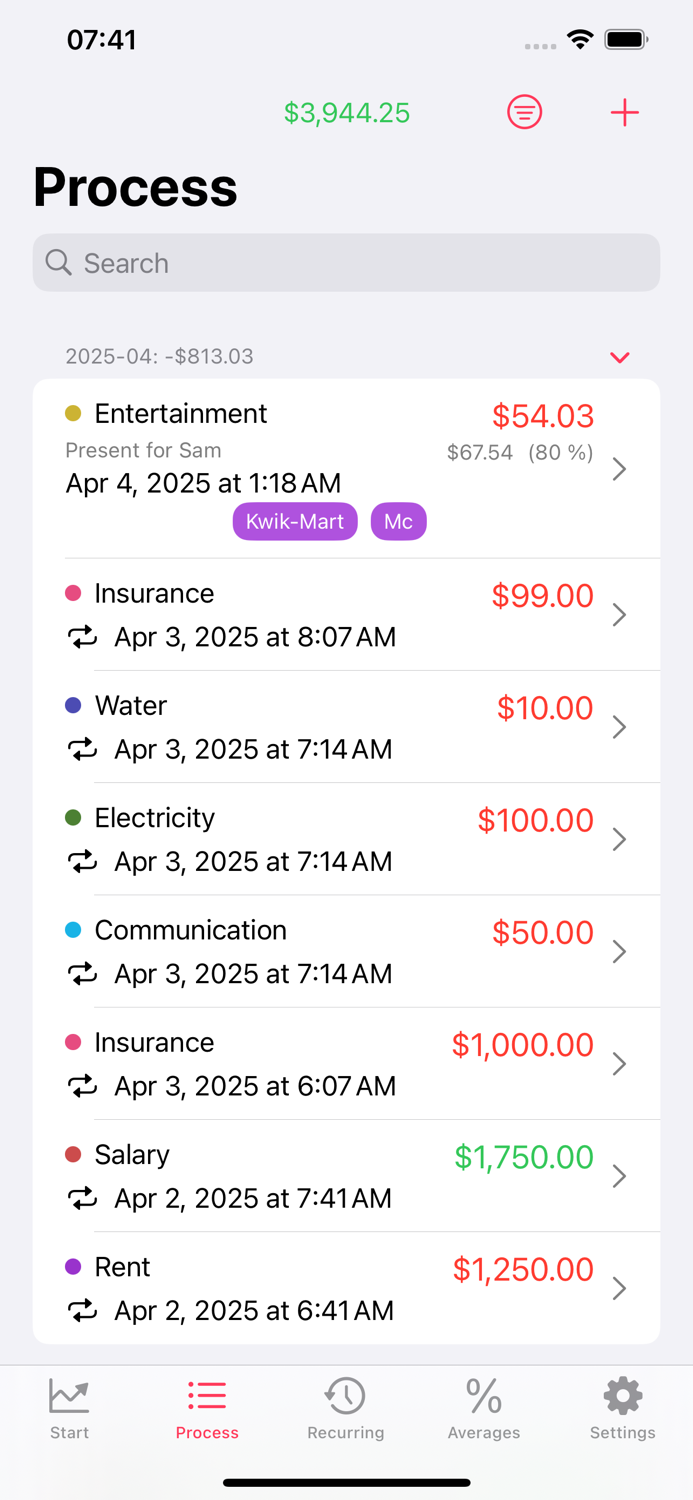Click the repeat icon next to Salary

pyautogui.click(x=84, y=1198)
